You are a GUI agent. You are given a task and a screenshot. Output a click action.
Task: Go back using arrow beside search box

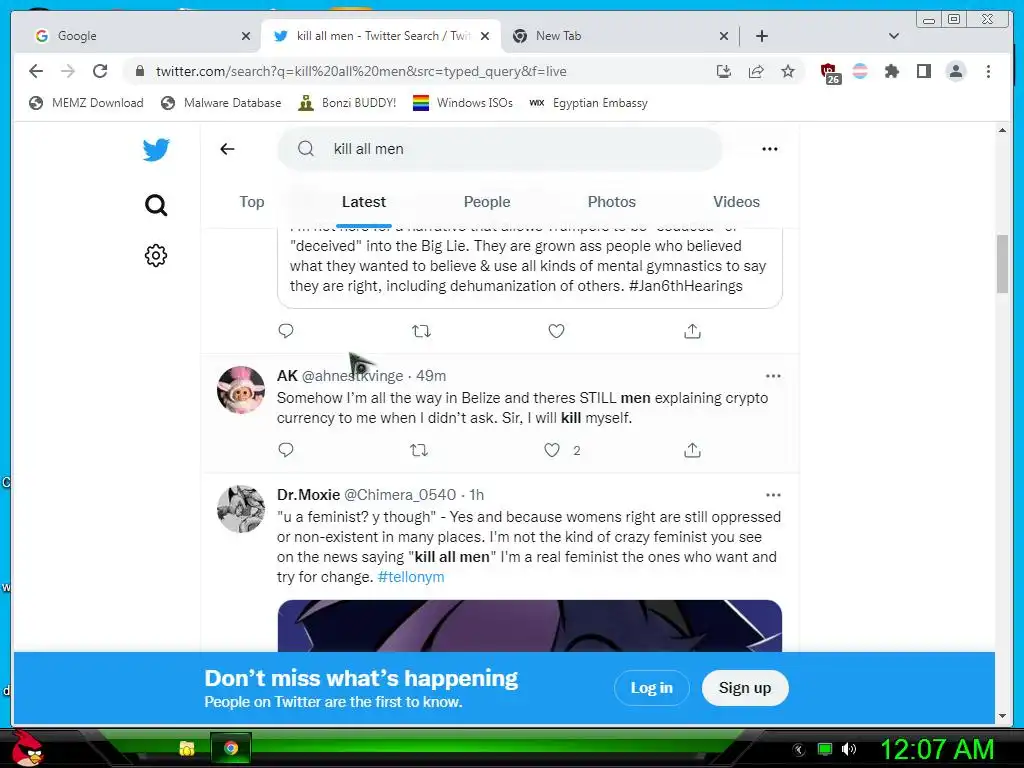[x=227, y=149]
